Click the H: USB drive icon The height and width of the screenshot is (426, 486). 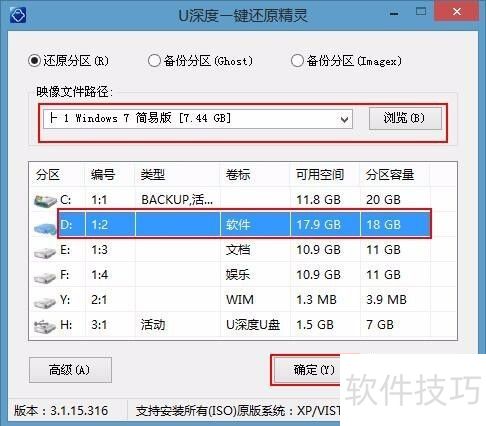click(x=45, y=327)
